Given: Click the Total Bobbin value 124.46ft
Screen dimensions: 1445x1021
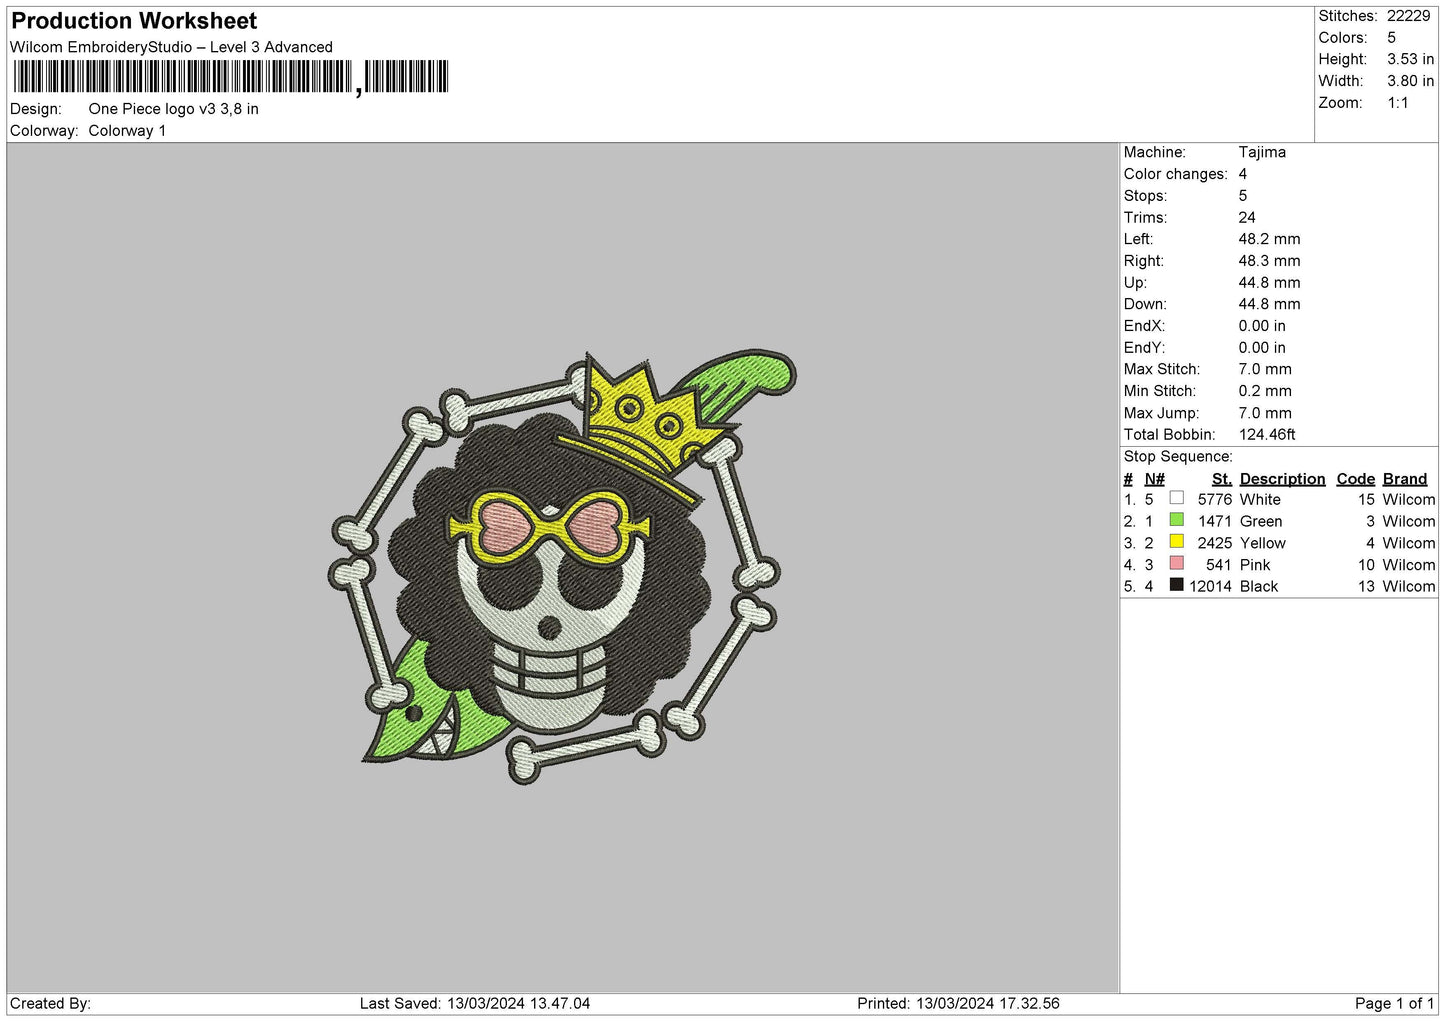Looking at the screenshot, I should pyautogui.click(x=1267, y=434).
